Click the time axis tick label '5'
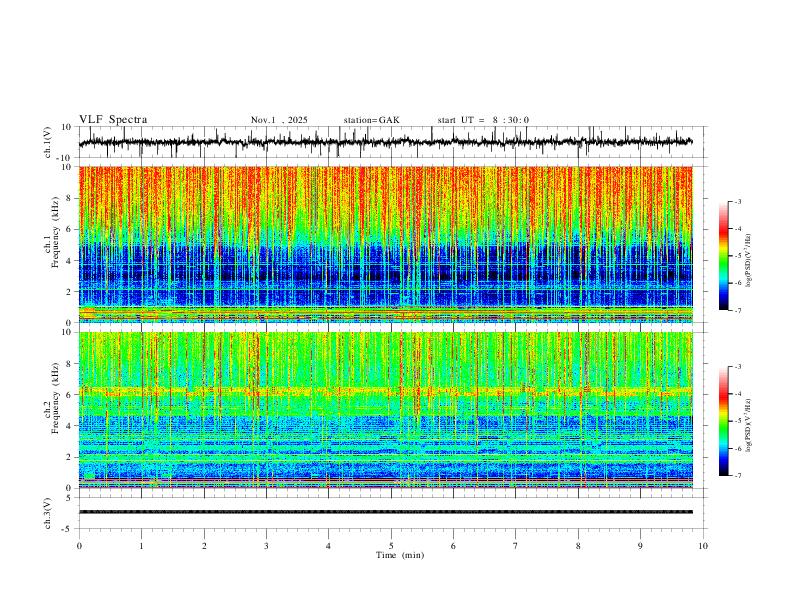This screenshot has width=792, height=612. click(391, 546)
